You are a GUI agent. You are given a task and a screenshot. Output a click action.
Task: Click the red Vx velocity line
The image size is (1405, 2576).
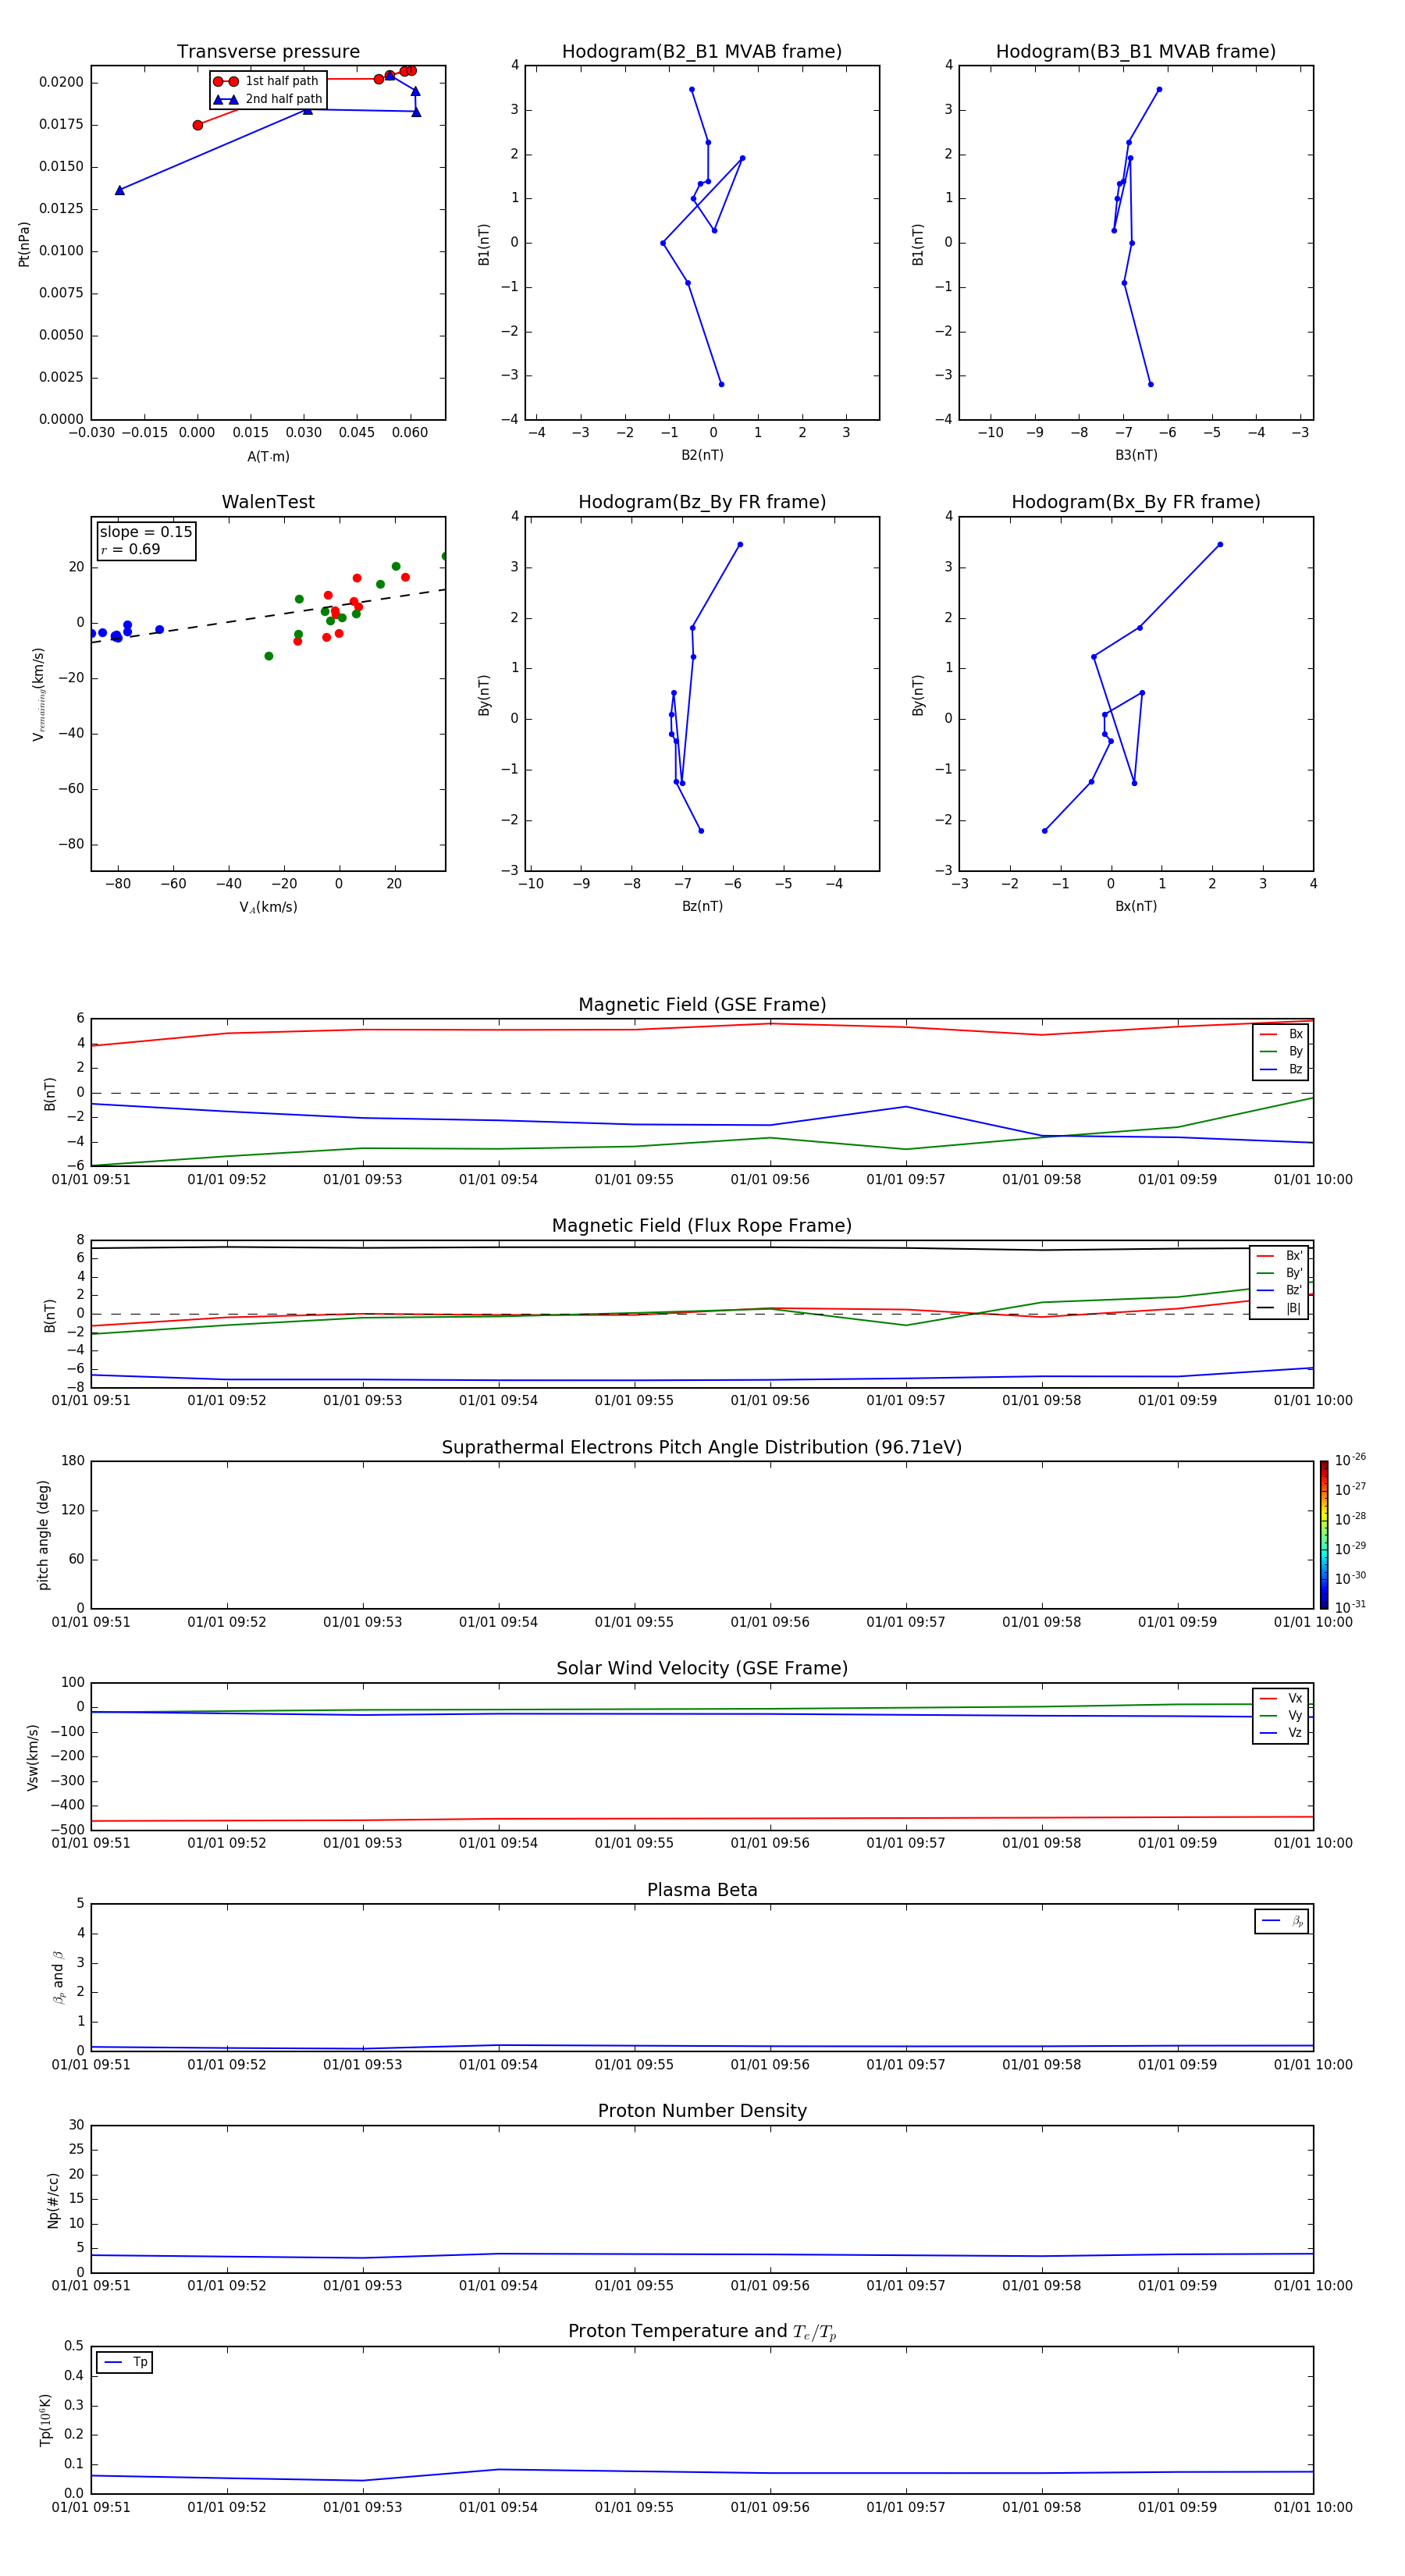[x=702, y=1818]
